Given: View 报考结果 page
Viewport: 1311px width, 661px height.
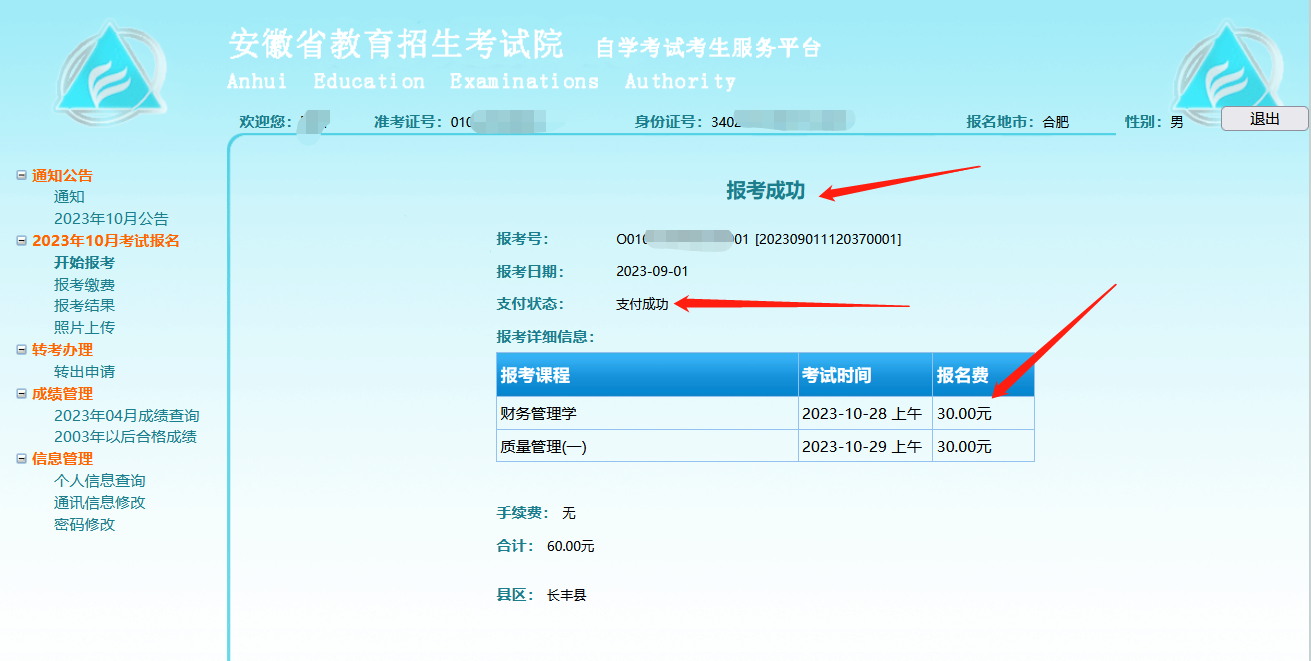Looking at the screenshot, I should click(x=84, y=306).
